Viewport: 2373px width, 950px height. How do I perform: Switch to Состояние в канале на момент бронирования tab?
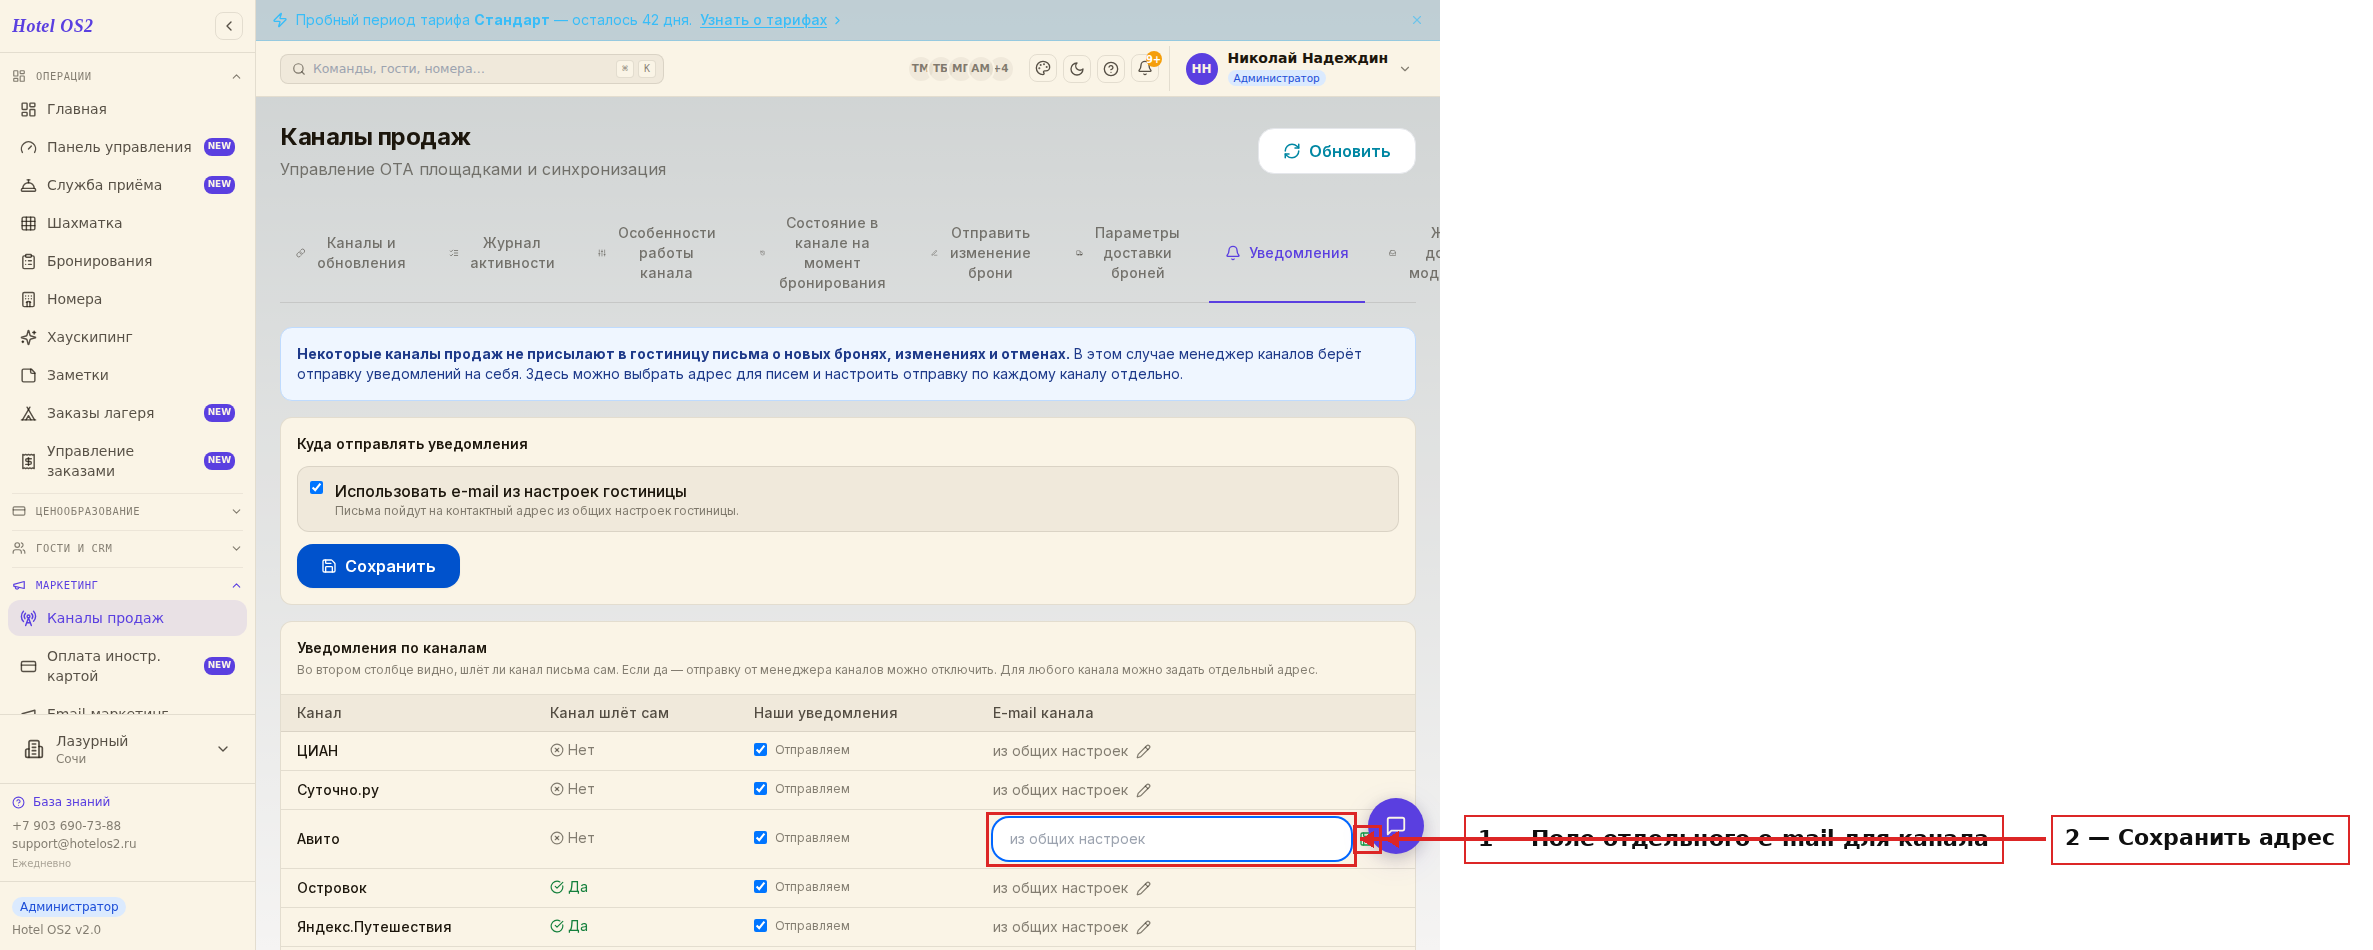(x=822, y=253)
